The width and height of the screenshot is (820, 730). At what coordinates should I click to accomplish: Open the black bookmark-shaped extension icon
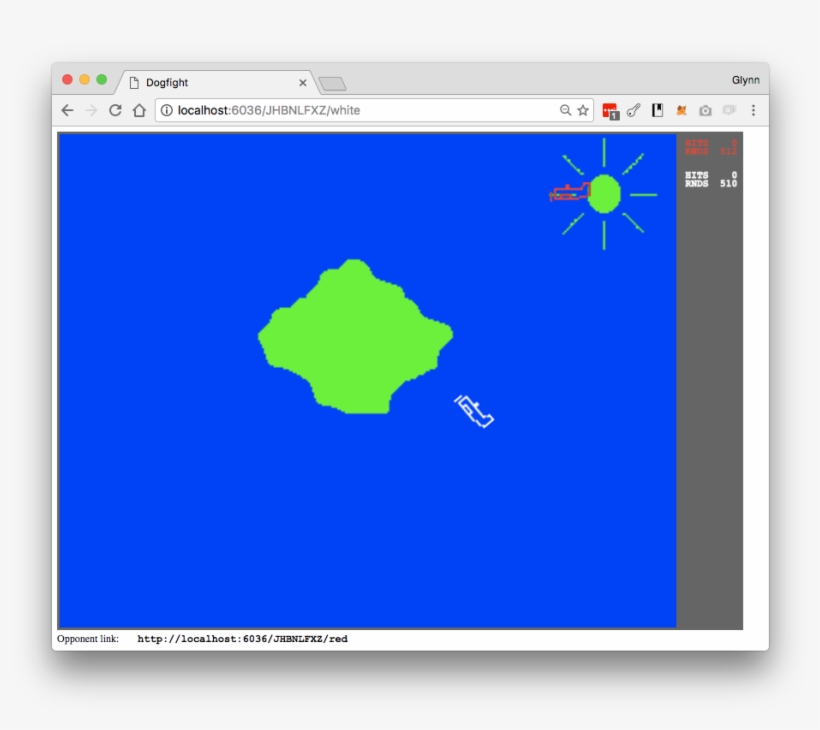(x=657, y=110)
